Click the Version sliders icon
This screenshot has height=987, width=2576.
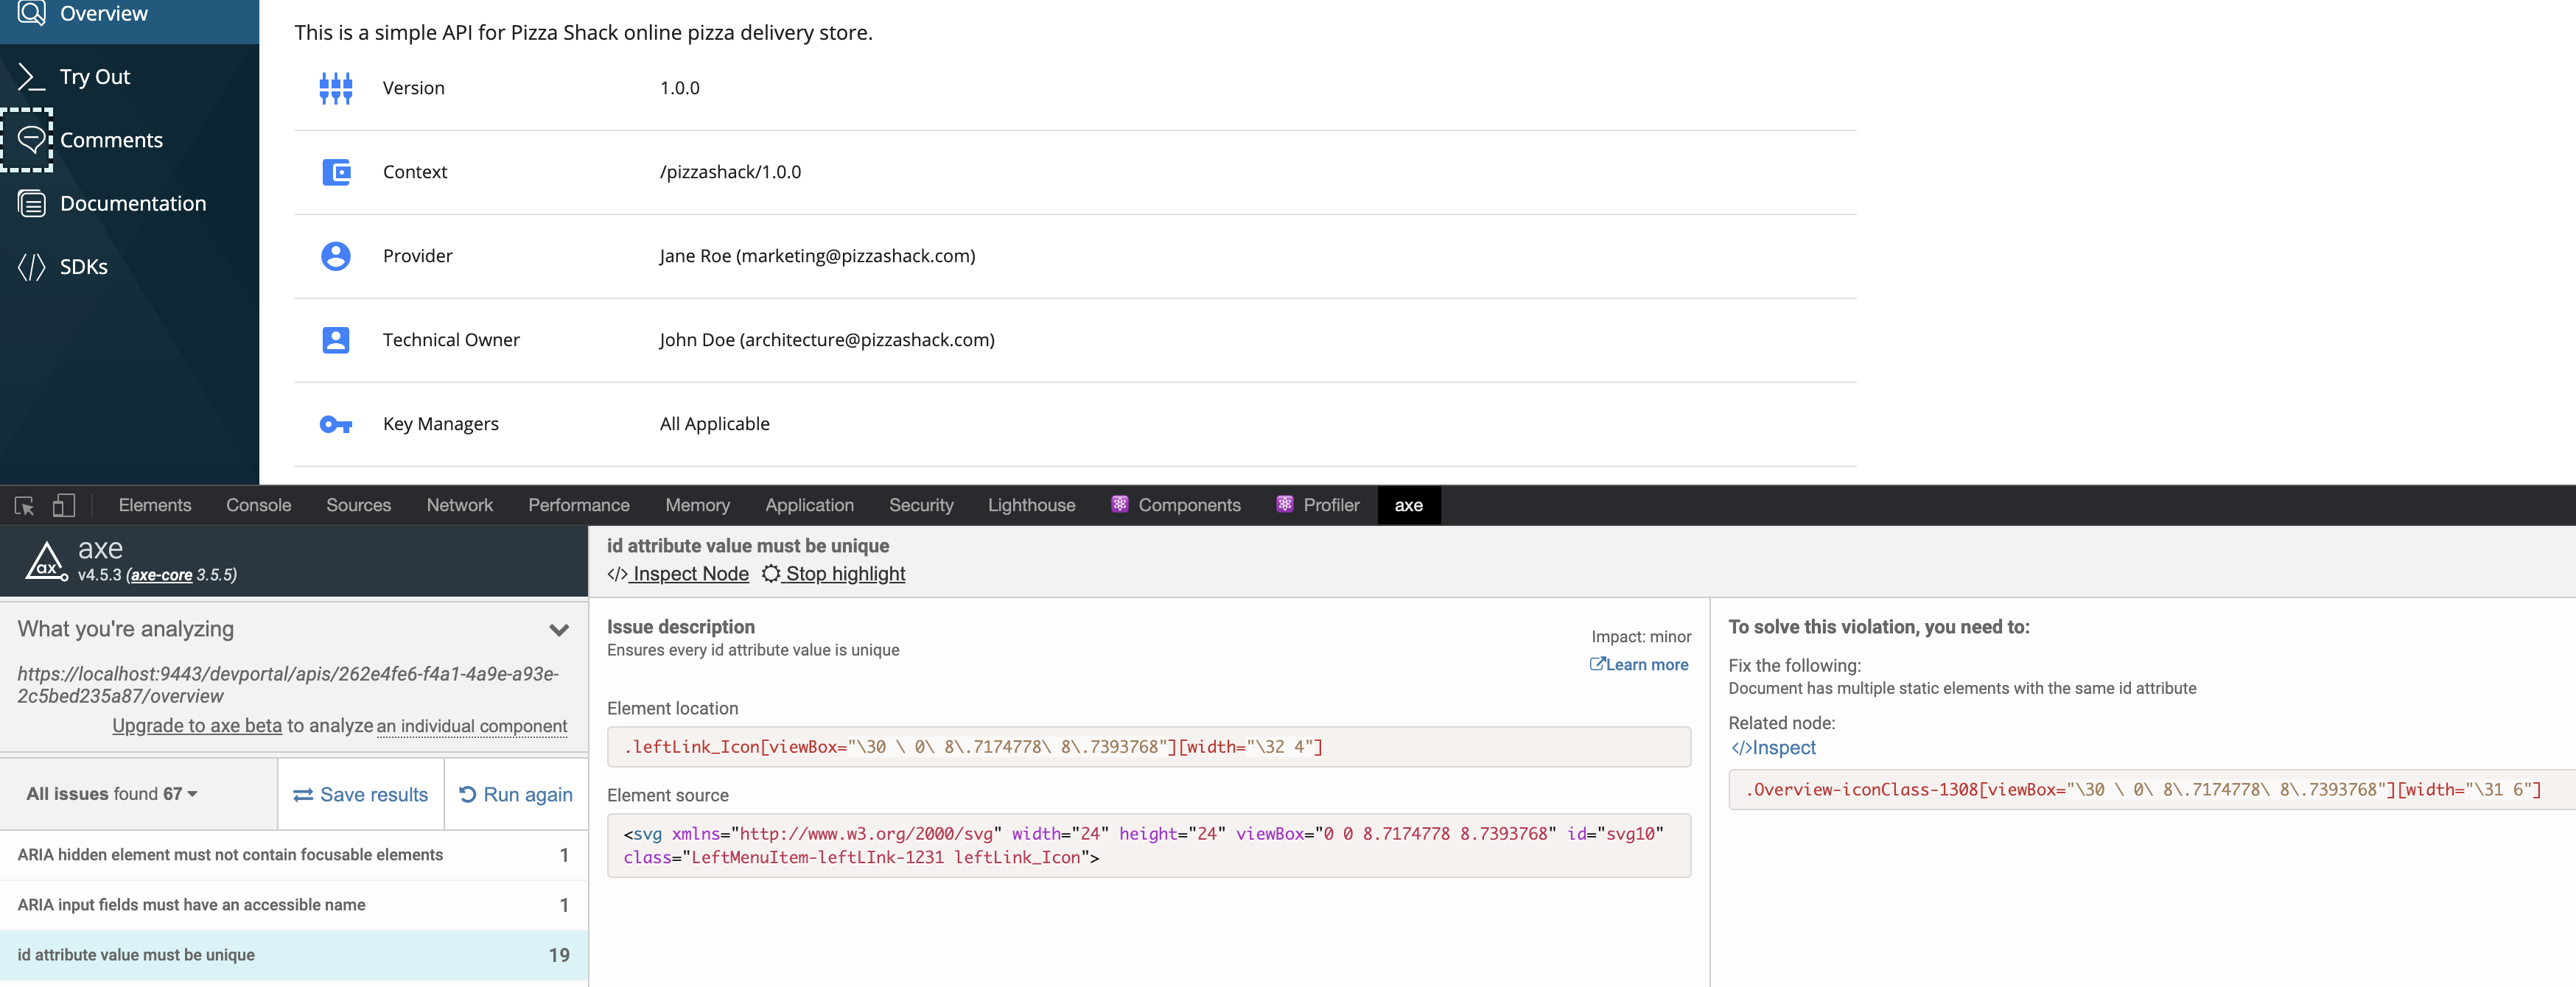tap(336, 88)
